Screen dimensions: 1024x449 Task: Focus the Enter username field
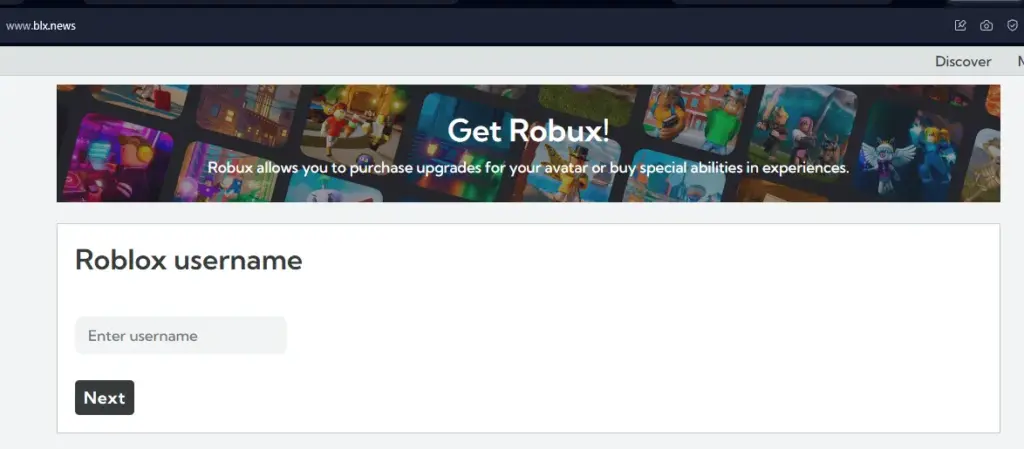181,335
